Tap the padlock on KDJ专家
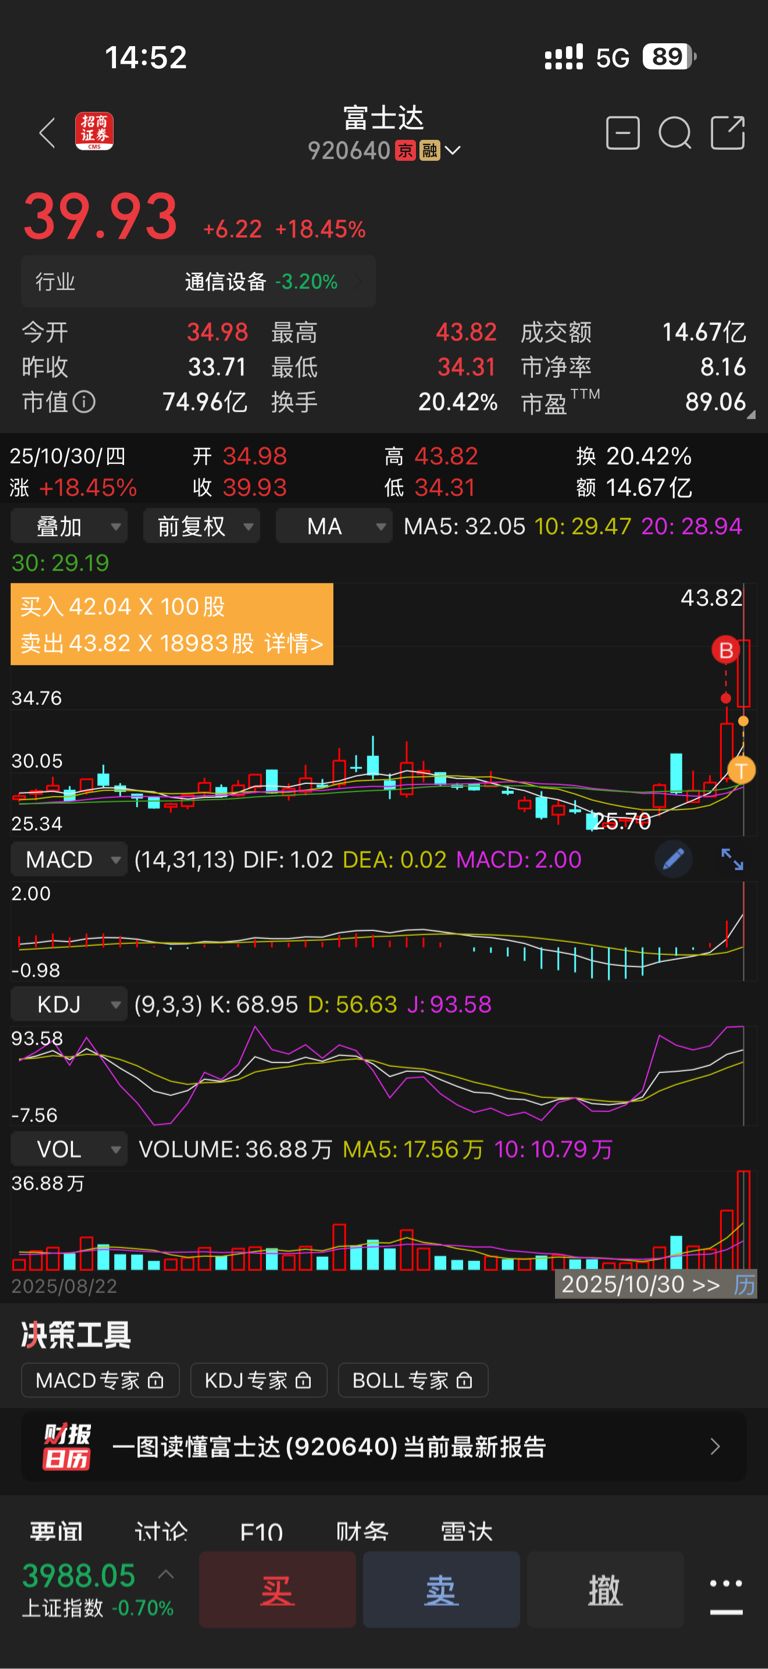 pyautogui.click(x=303, y=1380)
